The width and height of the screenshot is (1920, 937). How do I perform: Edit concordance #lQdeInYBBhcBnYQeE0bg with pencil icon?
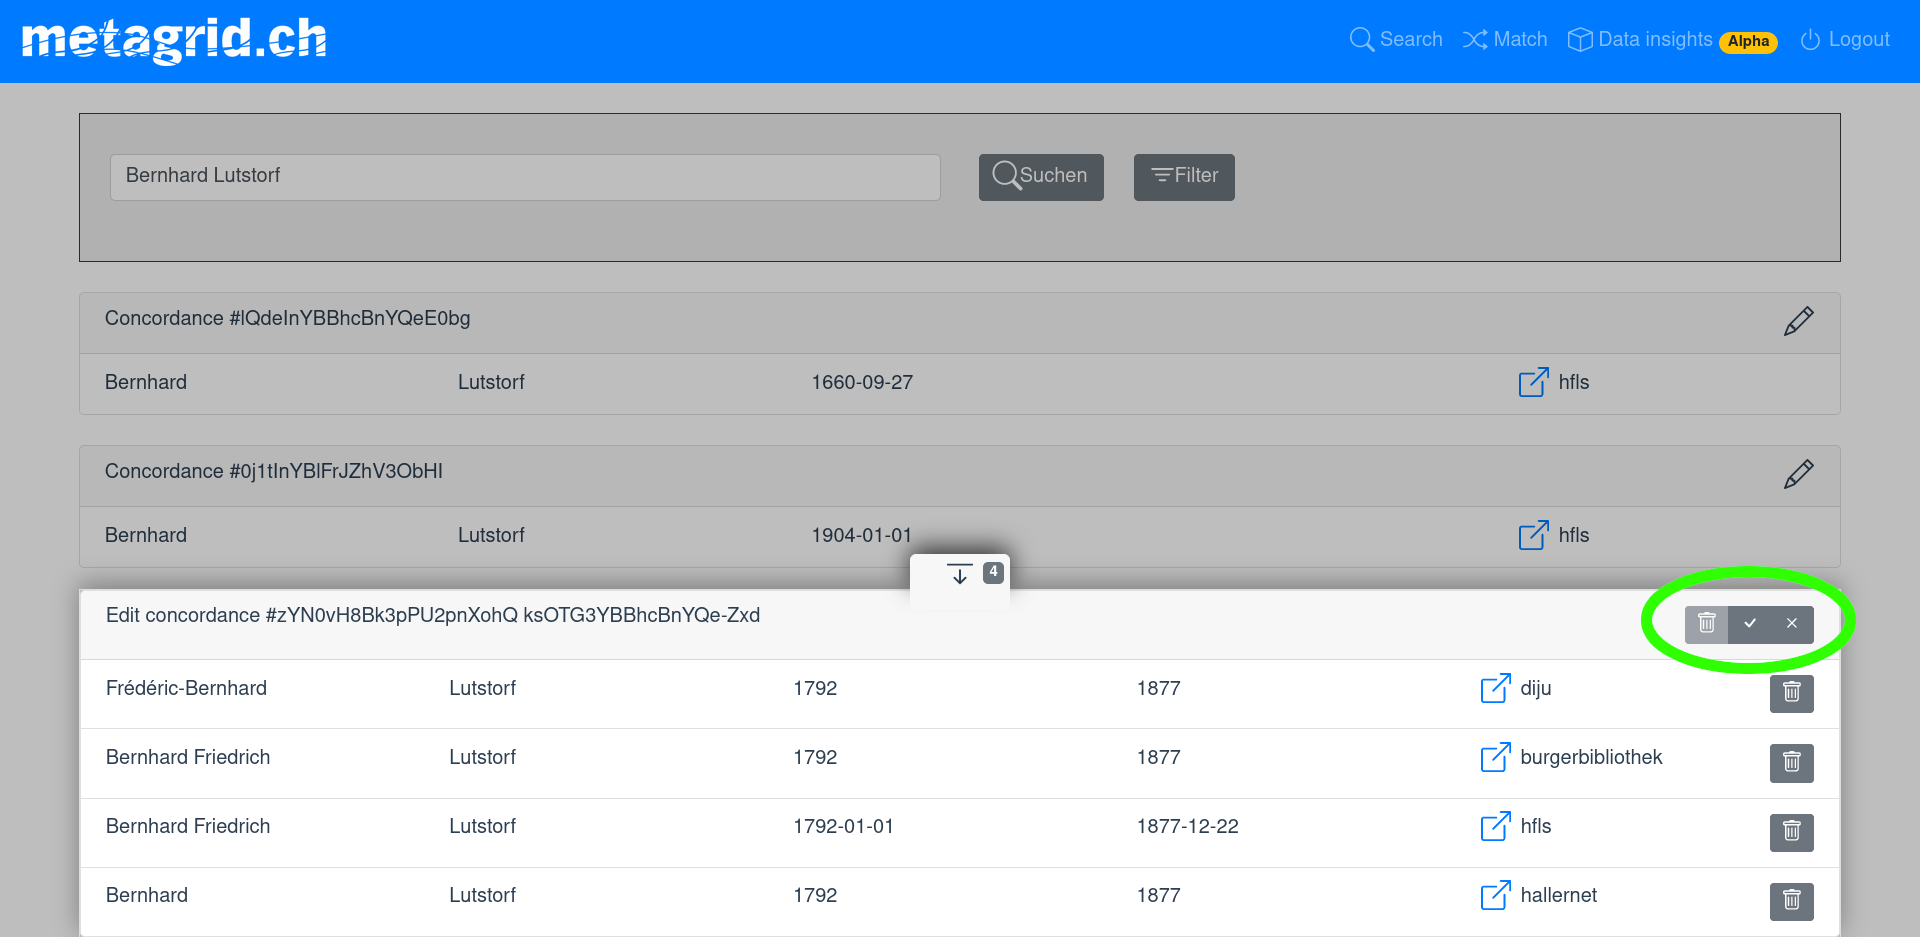pos(1798,321)
